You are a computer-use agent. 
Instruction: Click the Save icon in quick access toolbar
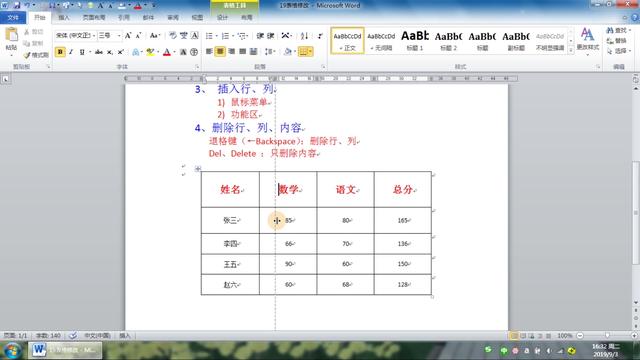tap(17, 5)
